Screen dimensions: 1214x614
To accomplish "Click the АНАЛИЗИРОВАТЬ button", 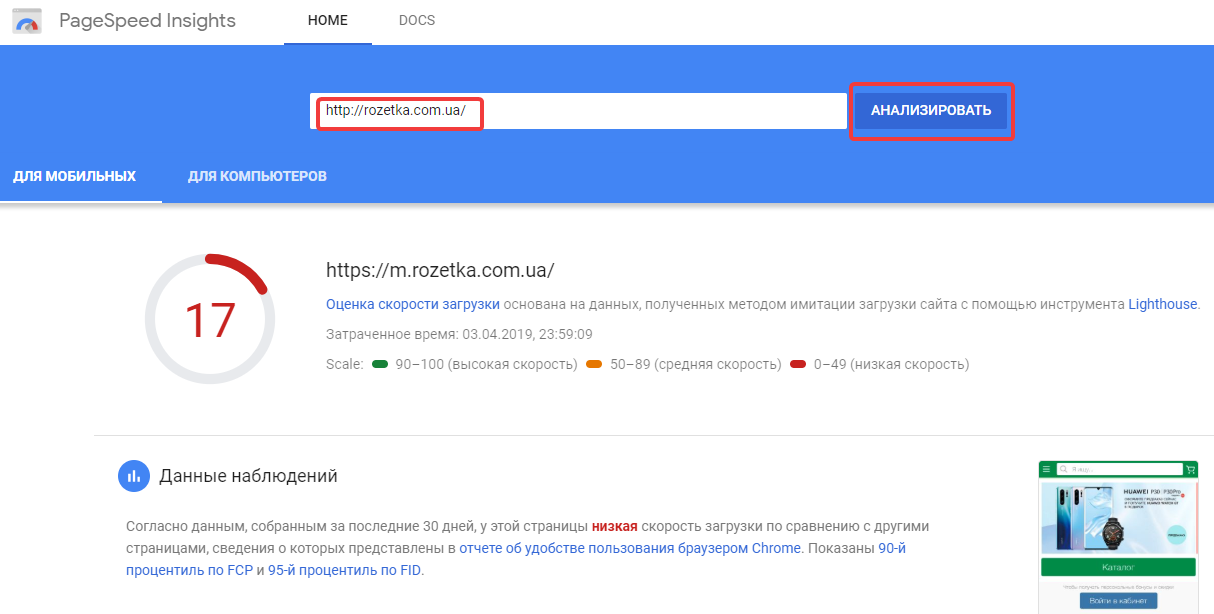I will point(931,111).
